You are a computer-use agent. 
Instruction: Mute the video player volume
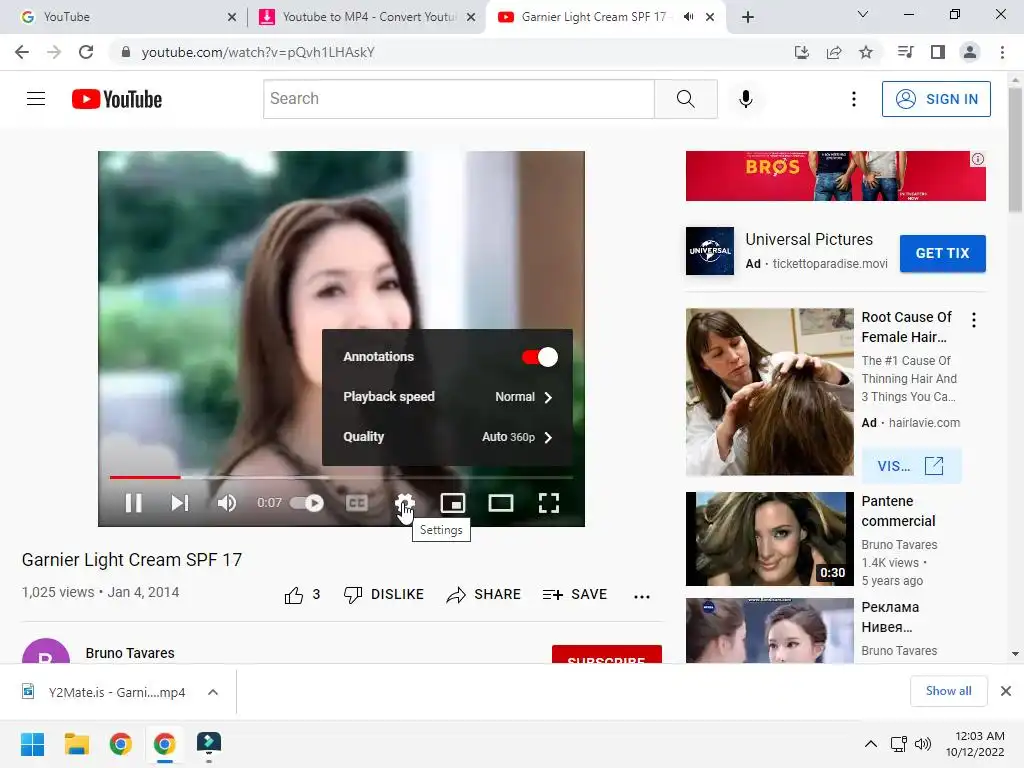pyautogui.click(x=227, y=503)
